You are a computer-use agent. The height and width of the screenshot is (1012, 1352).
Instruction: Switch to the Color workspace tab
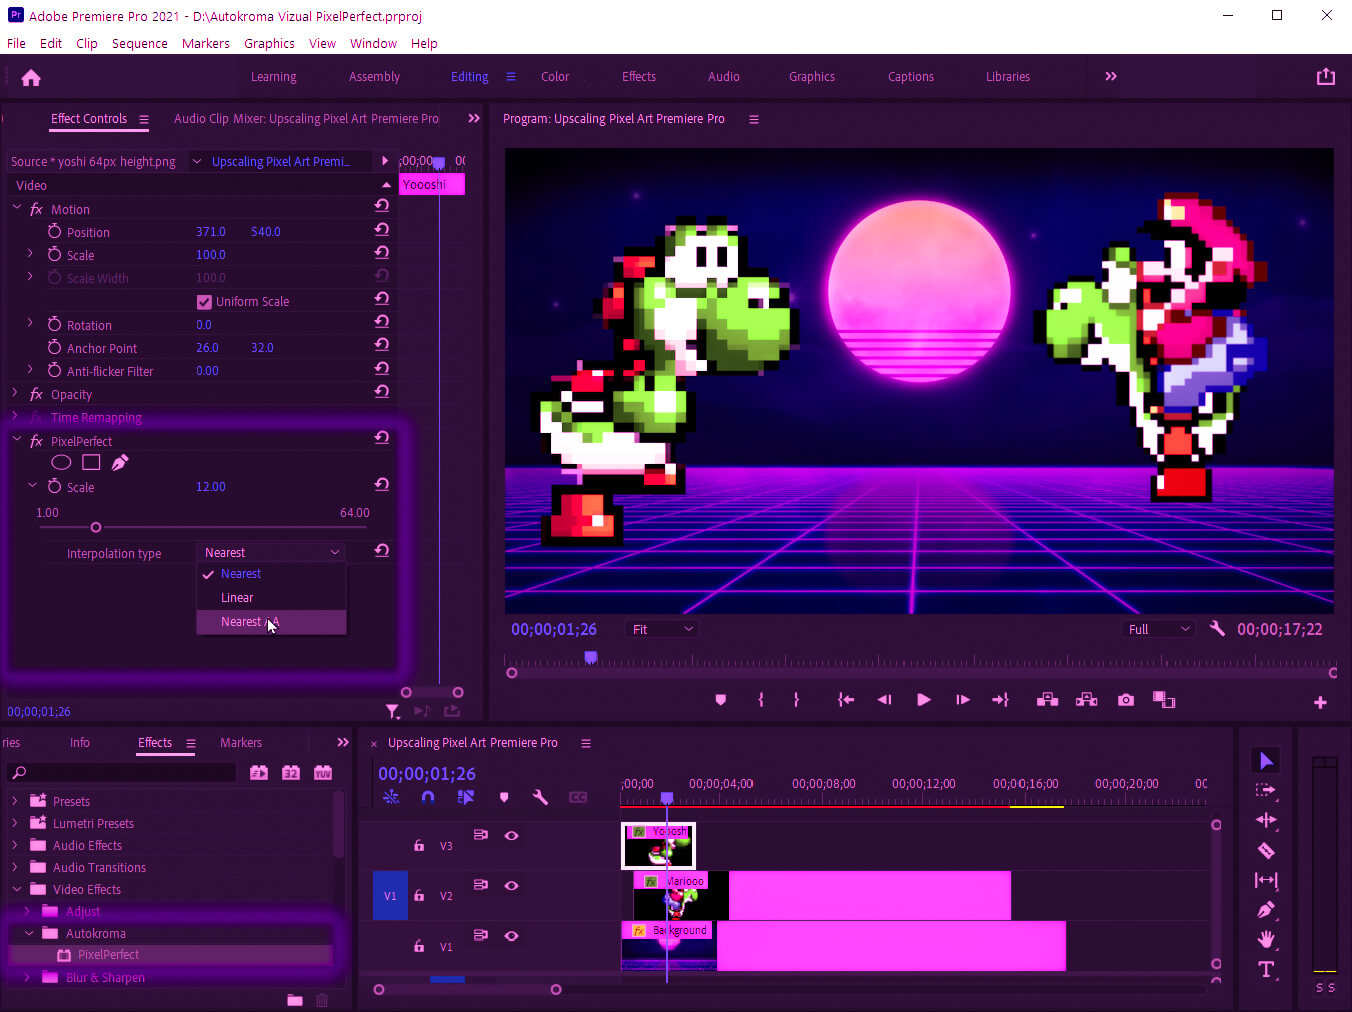tap(554, 77)
